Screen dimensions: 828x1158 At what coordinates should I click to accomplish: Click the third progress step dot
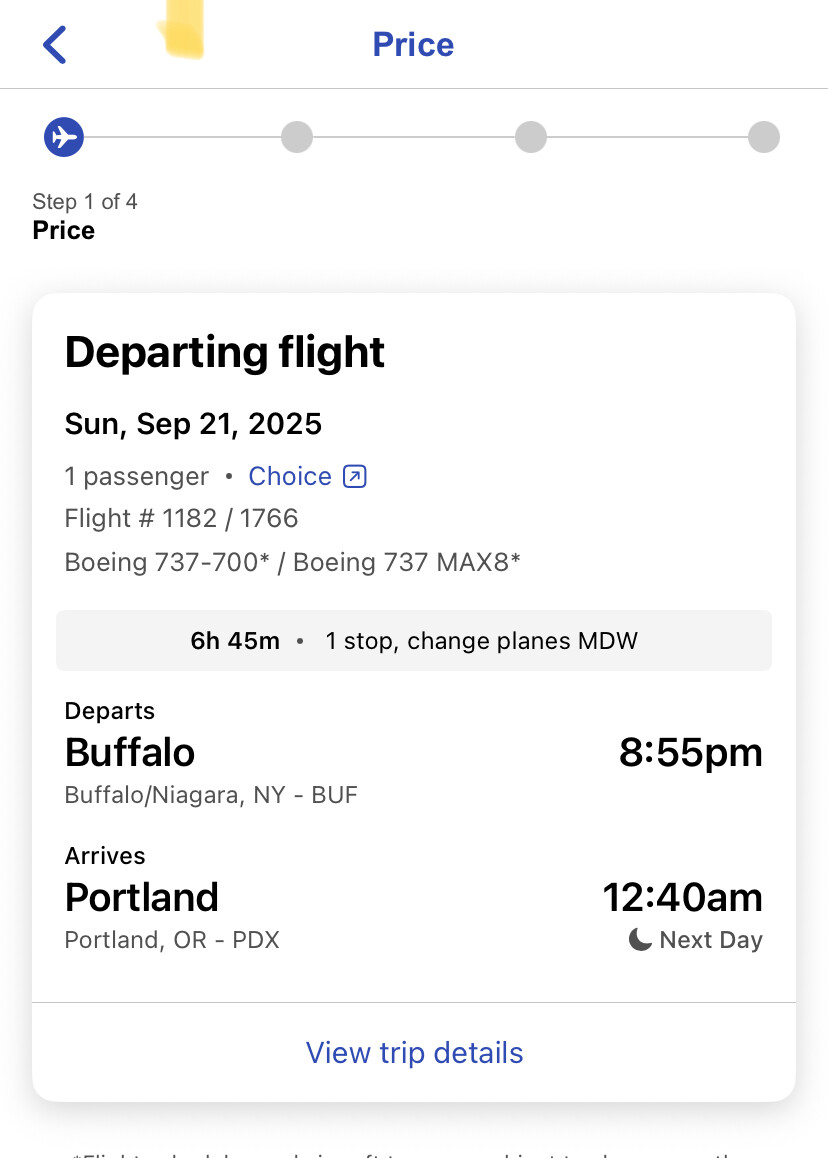tap(531, 137)
